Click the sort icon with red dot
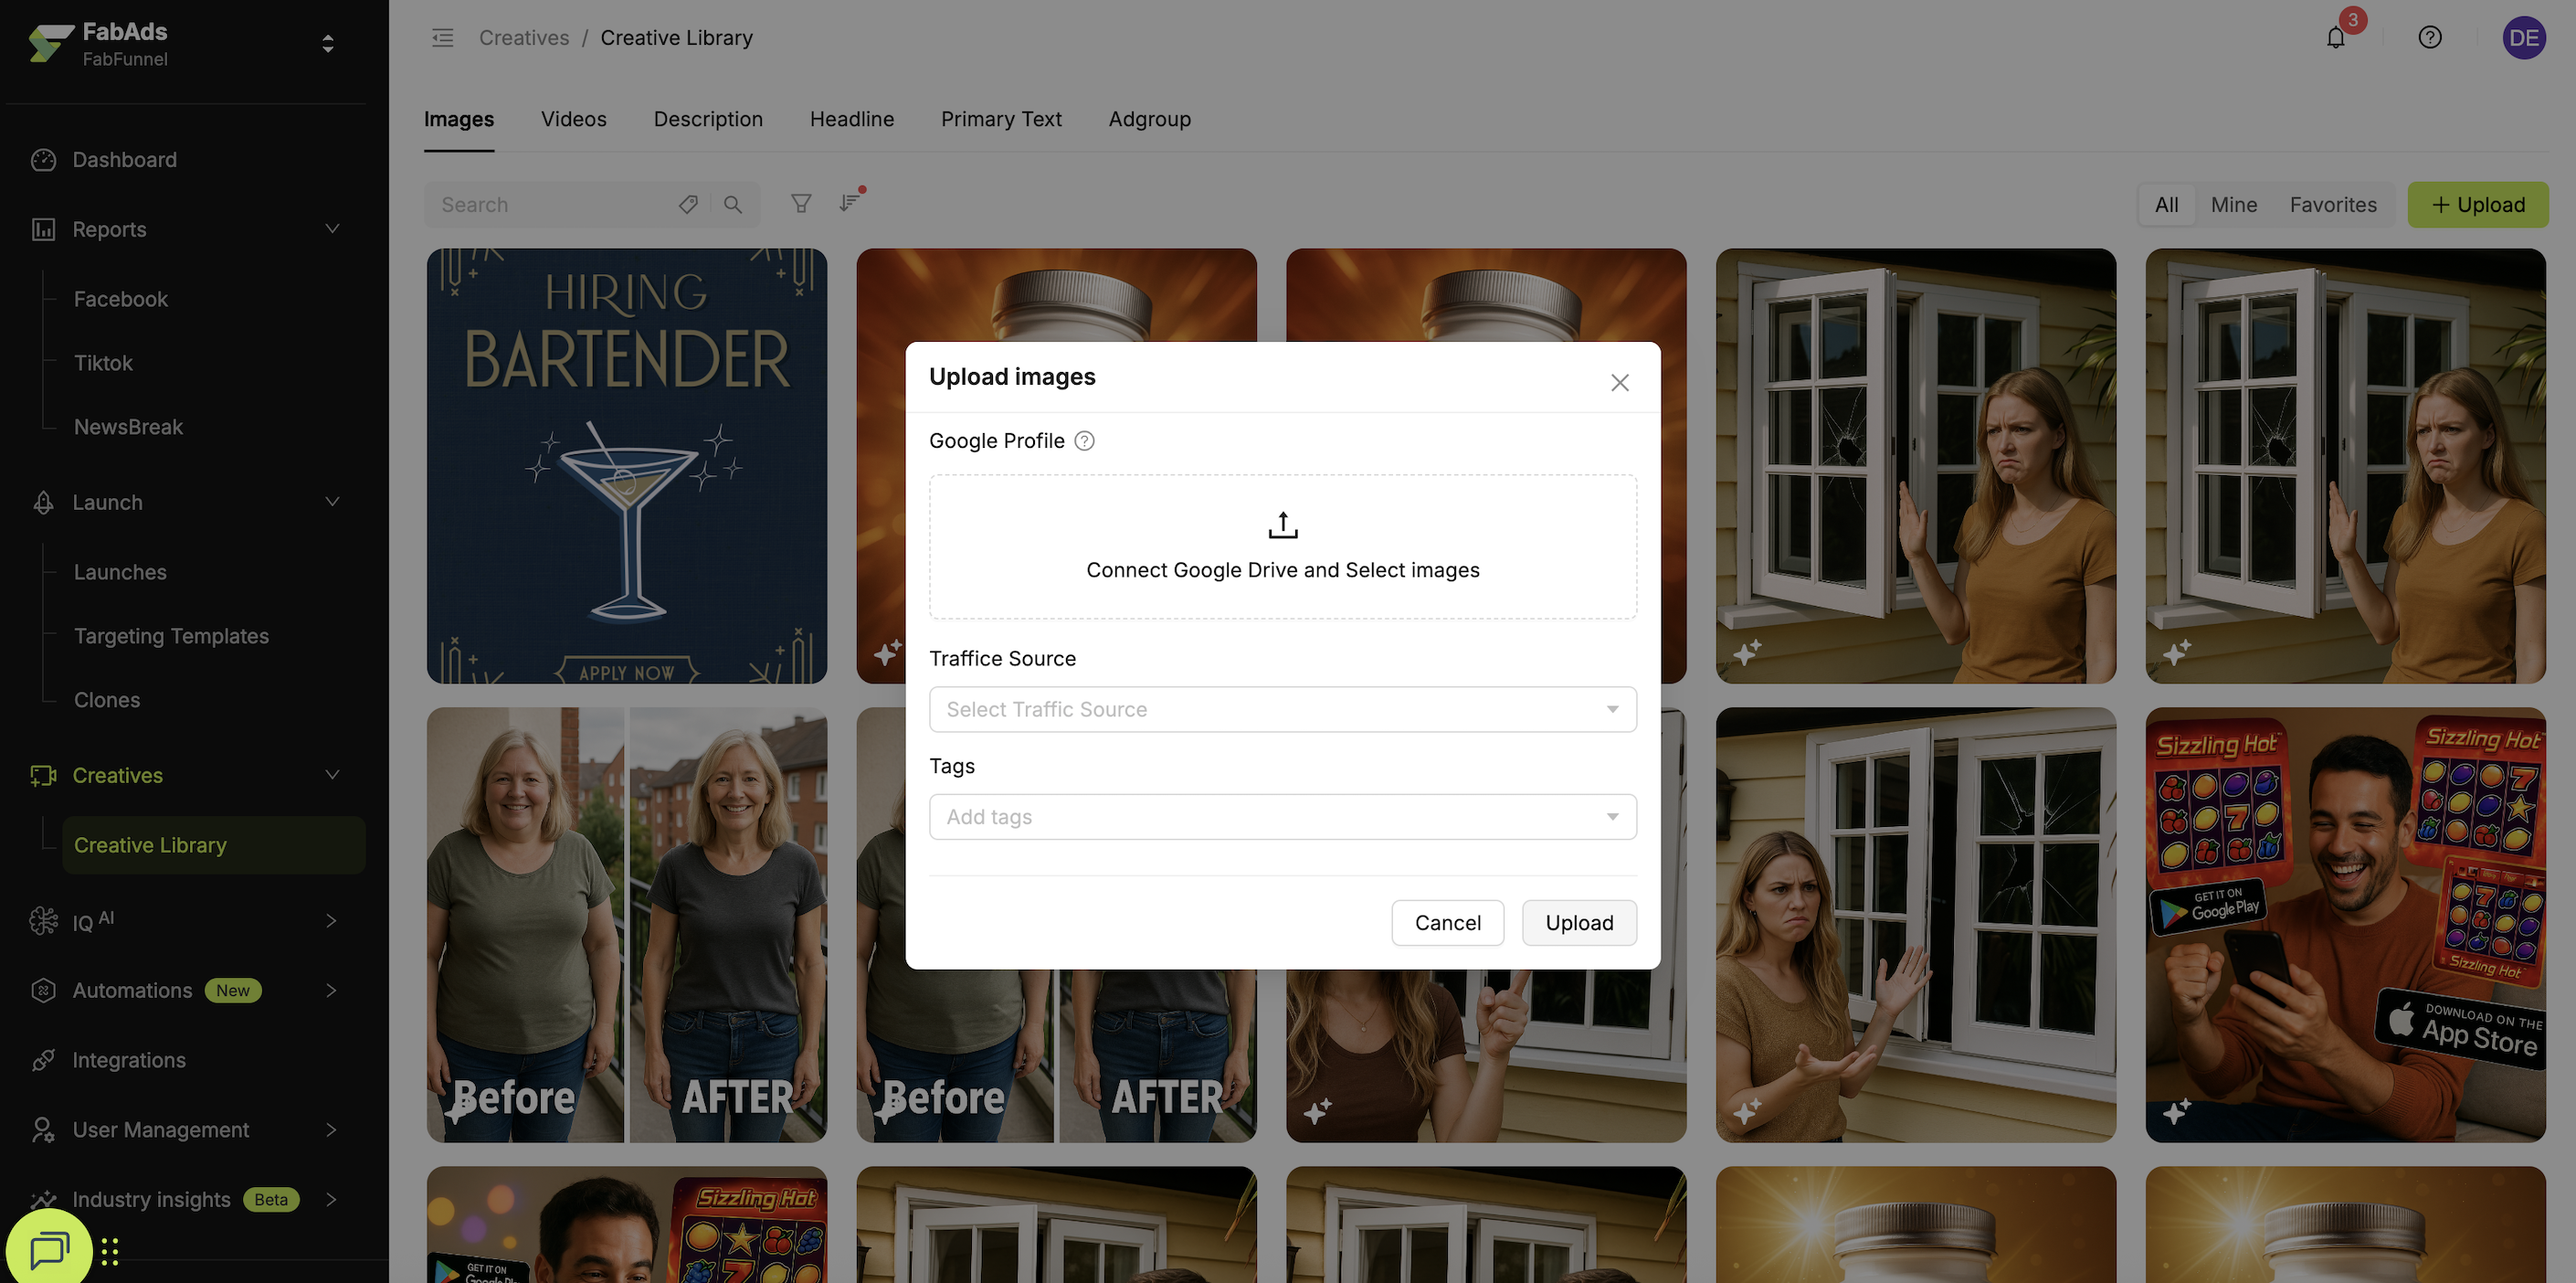The height and width of the screenshot is (1283, 2576). point(849,203)
